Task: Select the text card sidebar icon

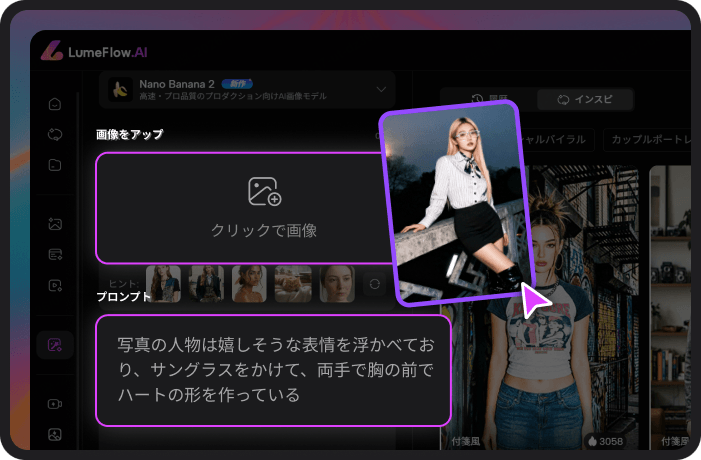Action: [x=55, y=254]
